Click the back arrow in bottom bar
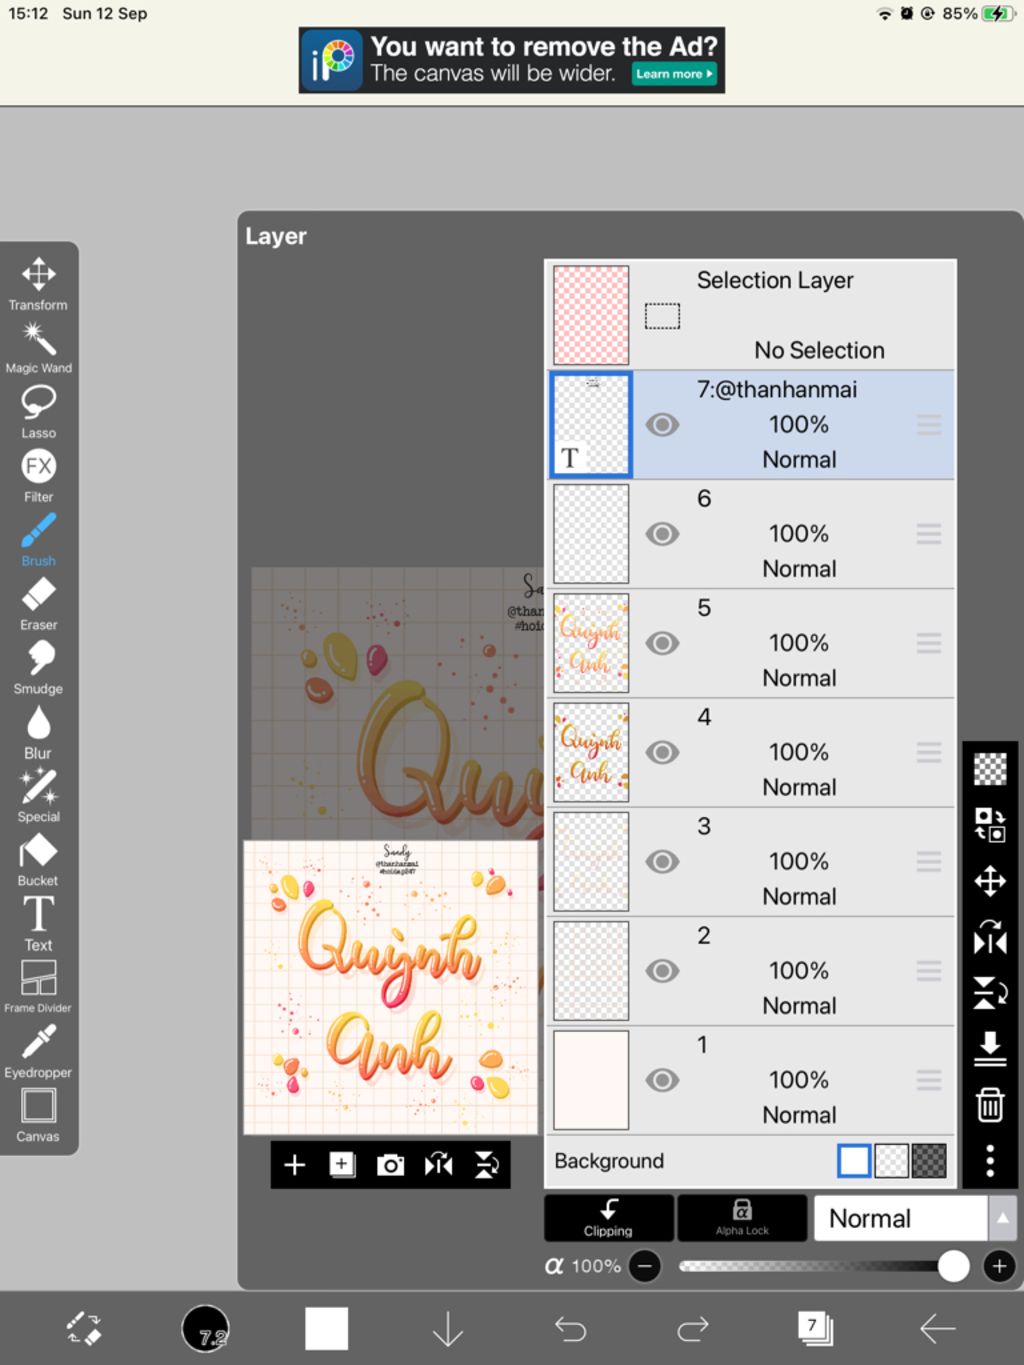The image size is (1024, 1365). tap(937, 1329)
